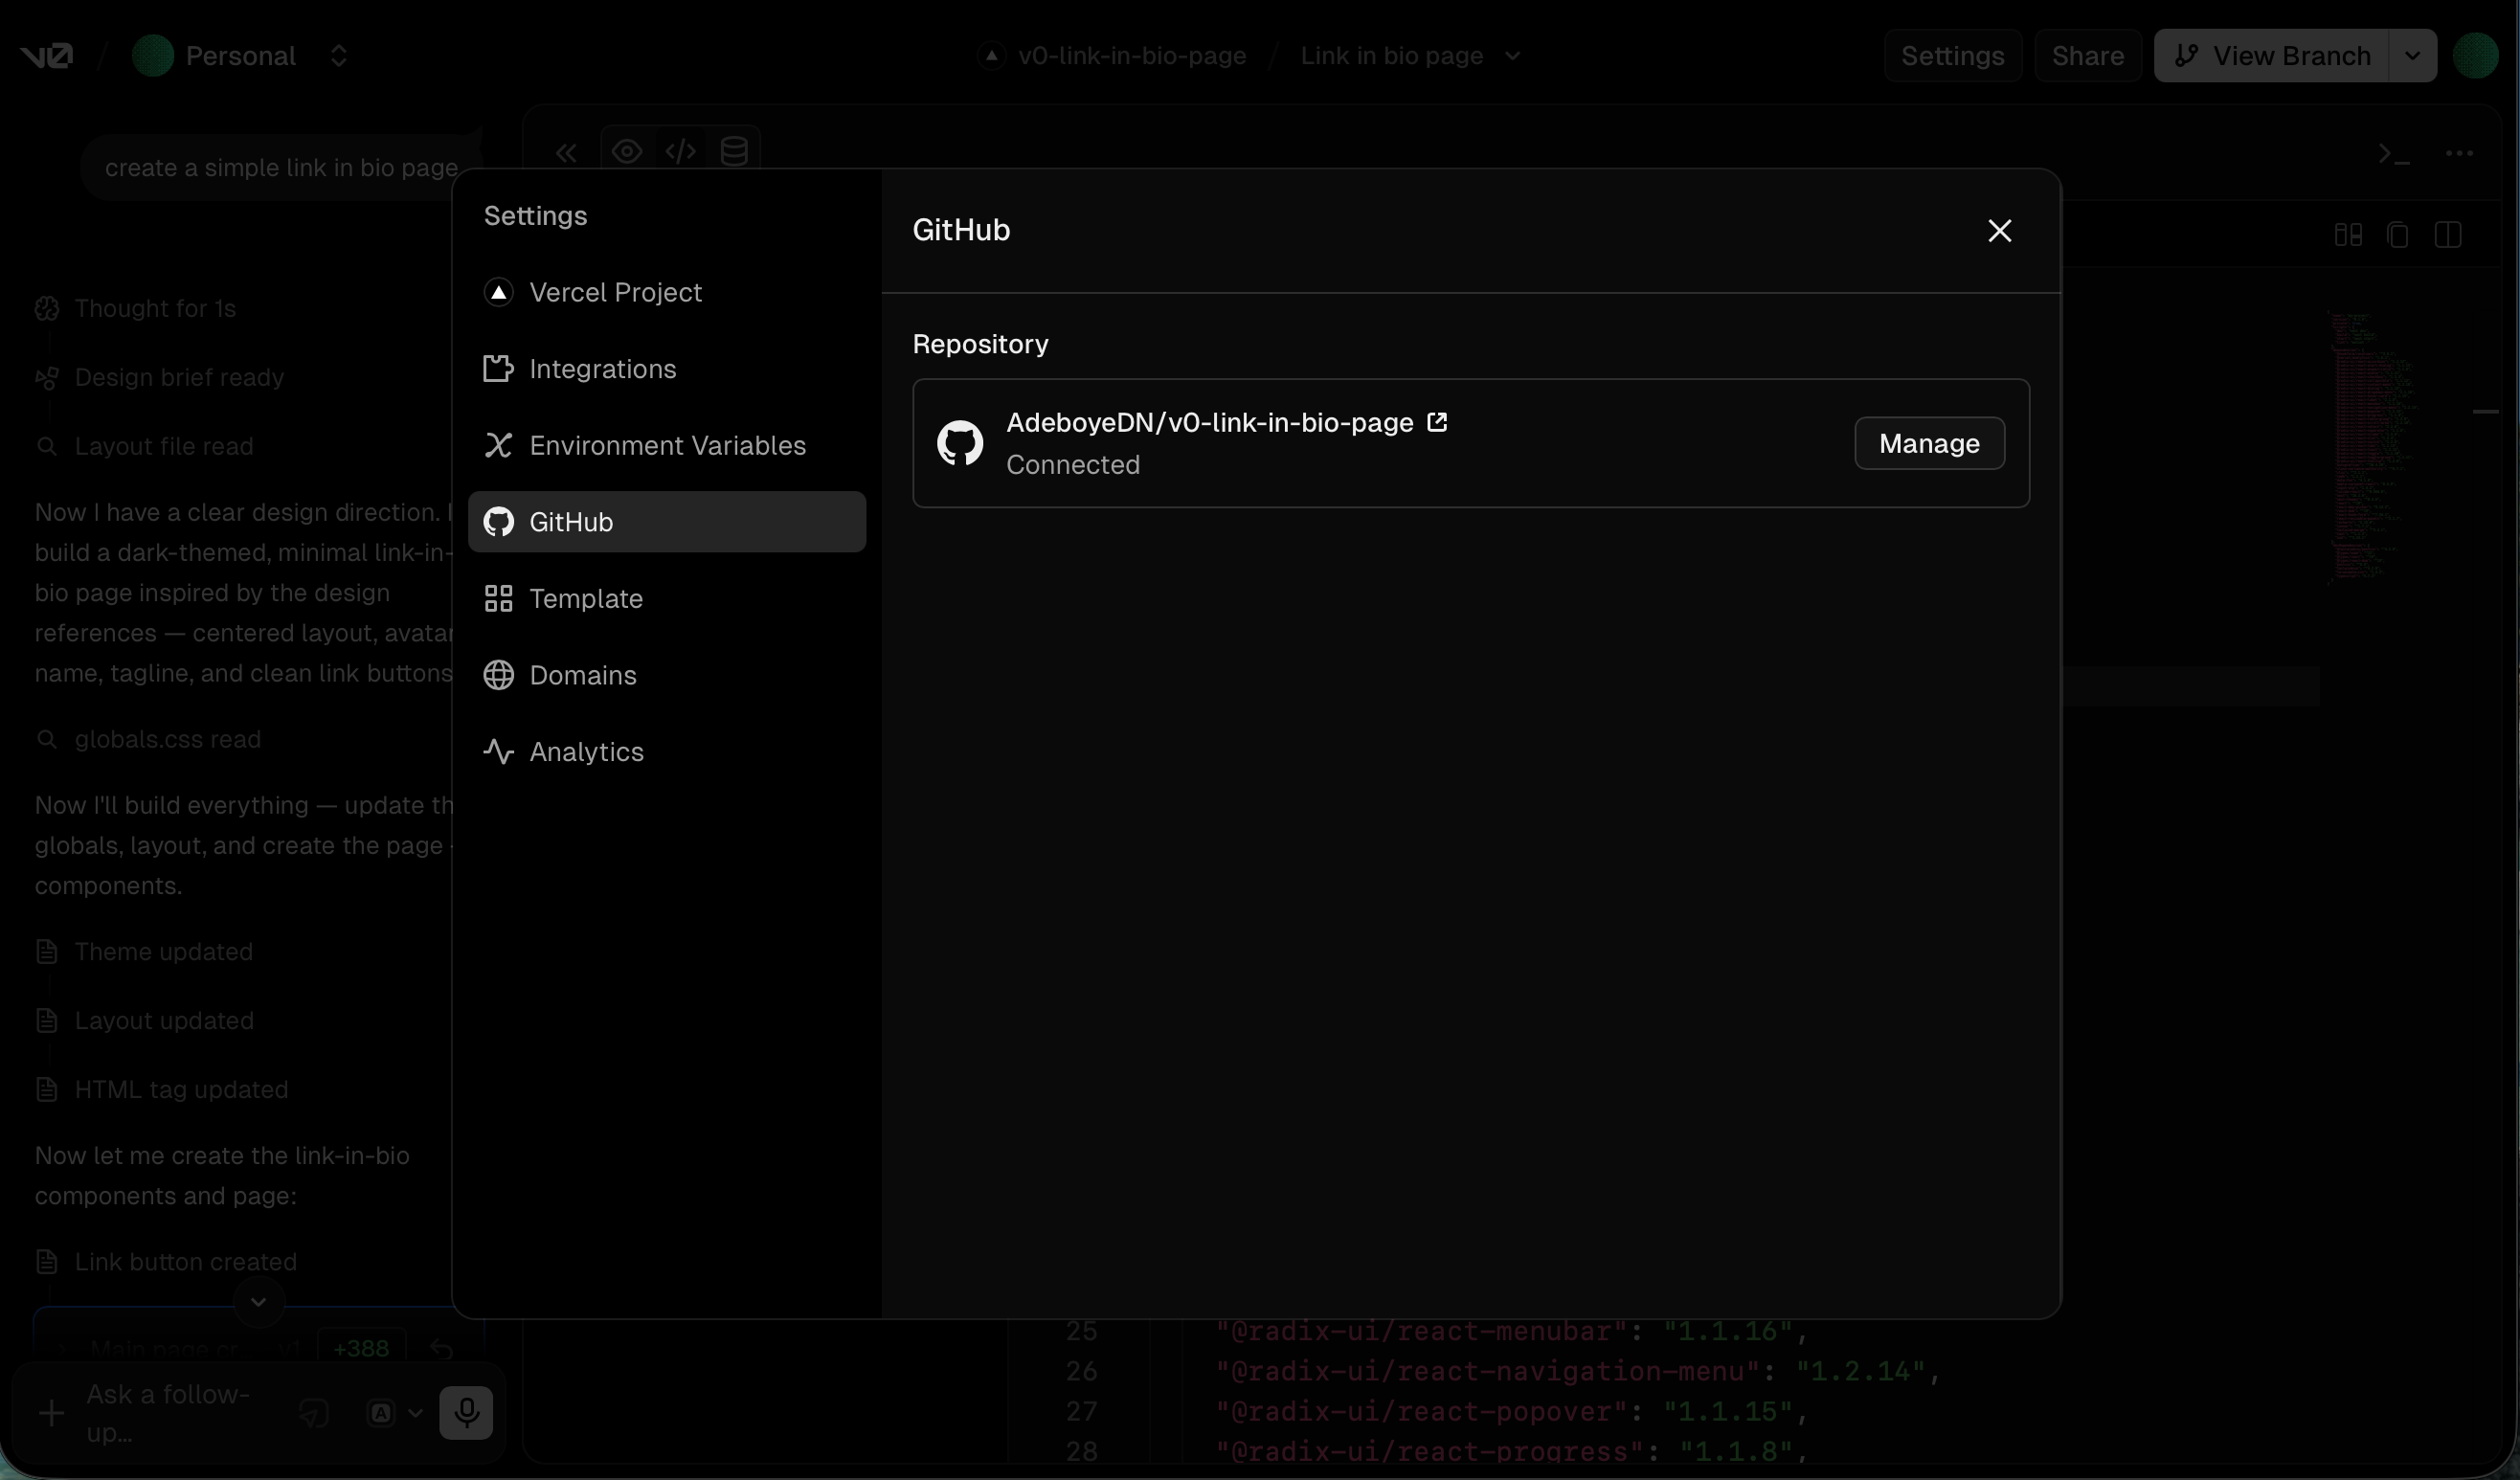Open the Personal team switcher chevrons
This screenshot has width=2520, height=1480.
coord(338,56)
